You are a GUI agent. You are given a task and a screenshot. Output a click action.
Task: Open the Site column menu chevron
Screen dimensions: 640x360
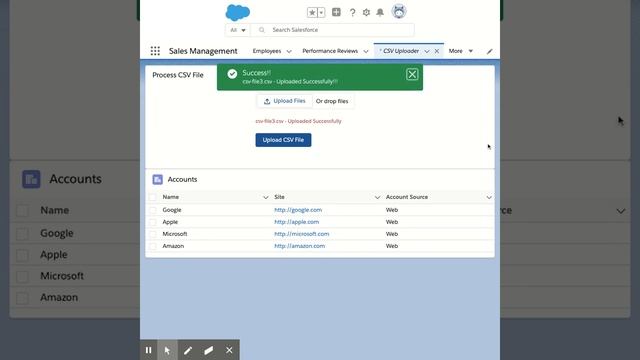[x=377, y=198]
